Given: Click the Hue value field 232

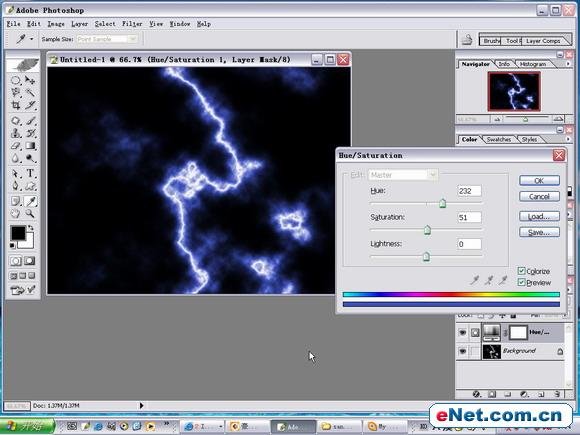Looking at the screenshot, I should coord(469,191).
